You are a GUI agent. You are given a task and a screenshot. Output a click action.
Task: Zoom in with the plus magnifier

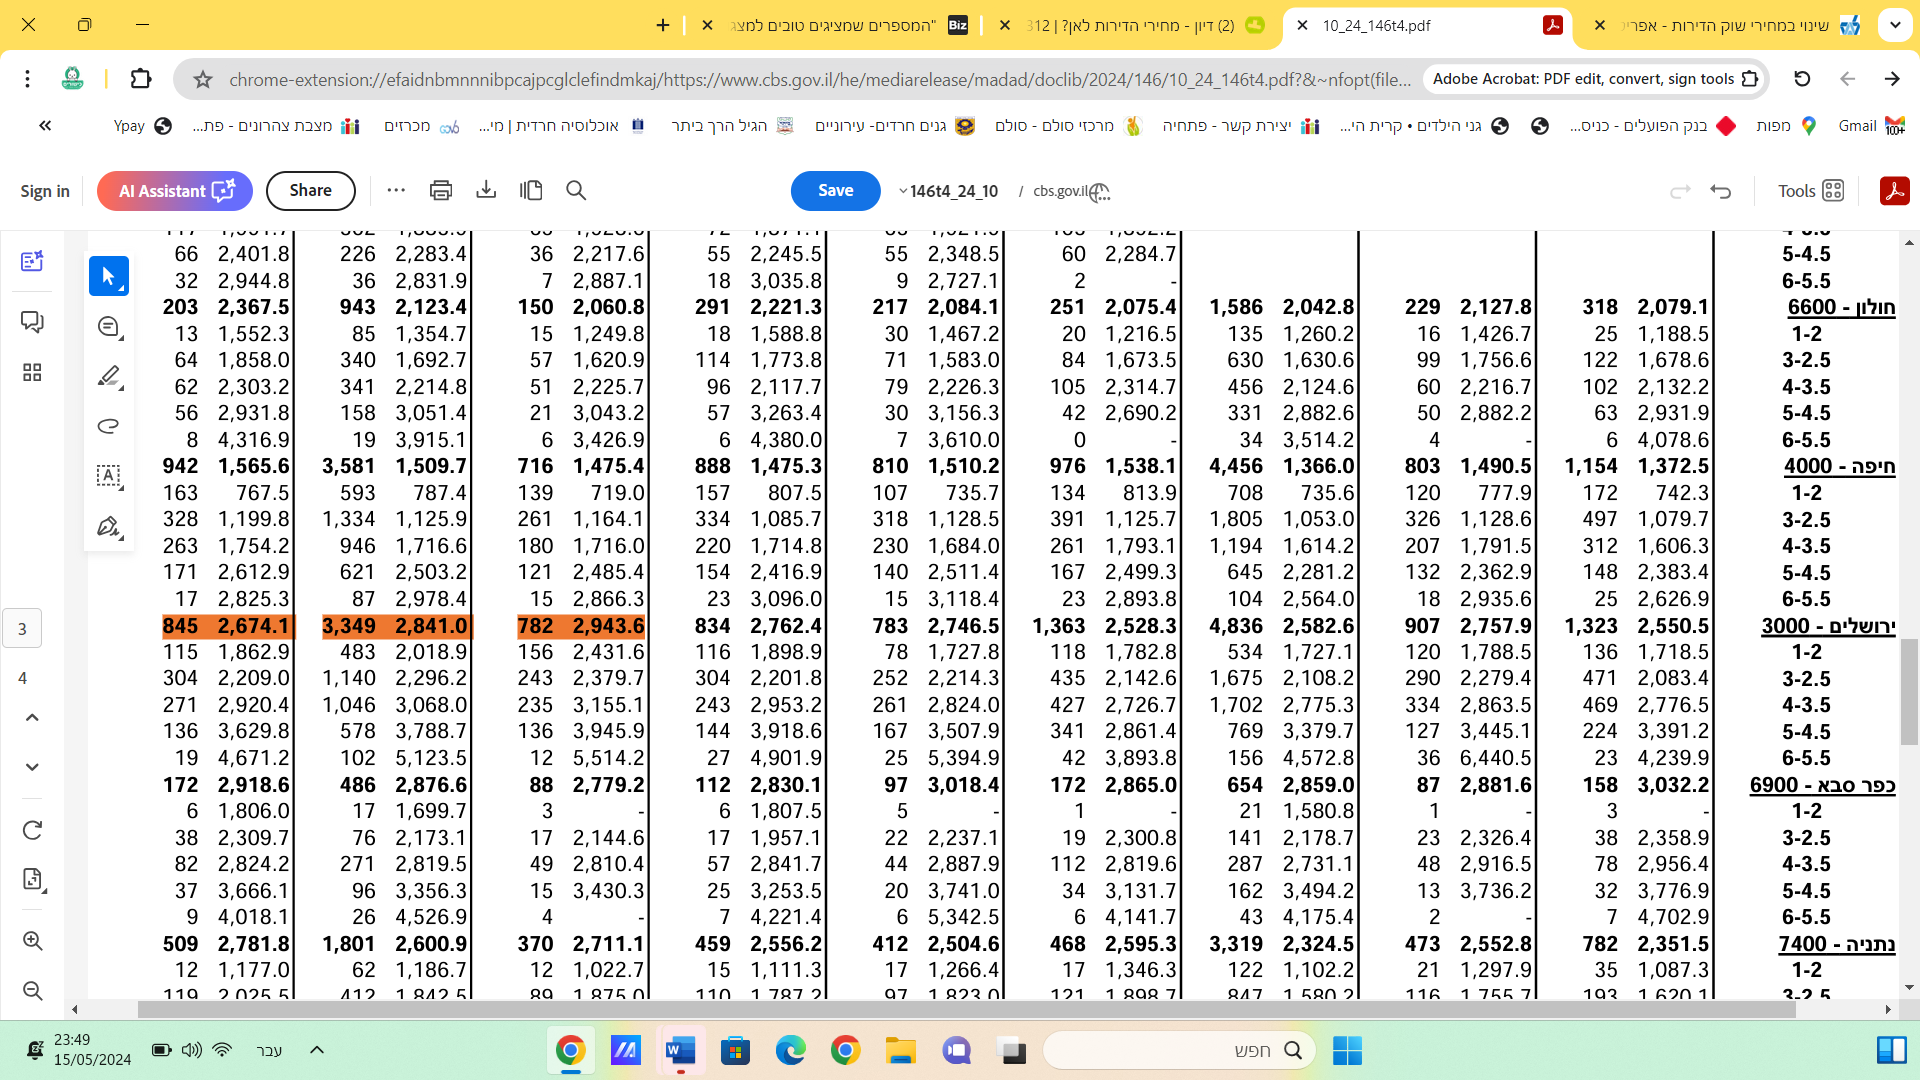32,941
